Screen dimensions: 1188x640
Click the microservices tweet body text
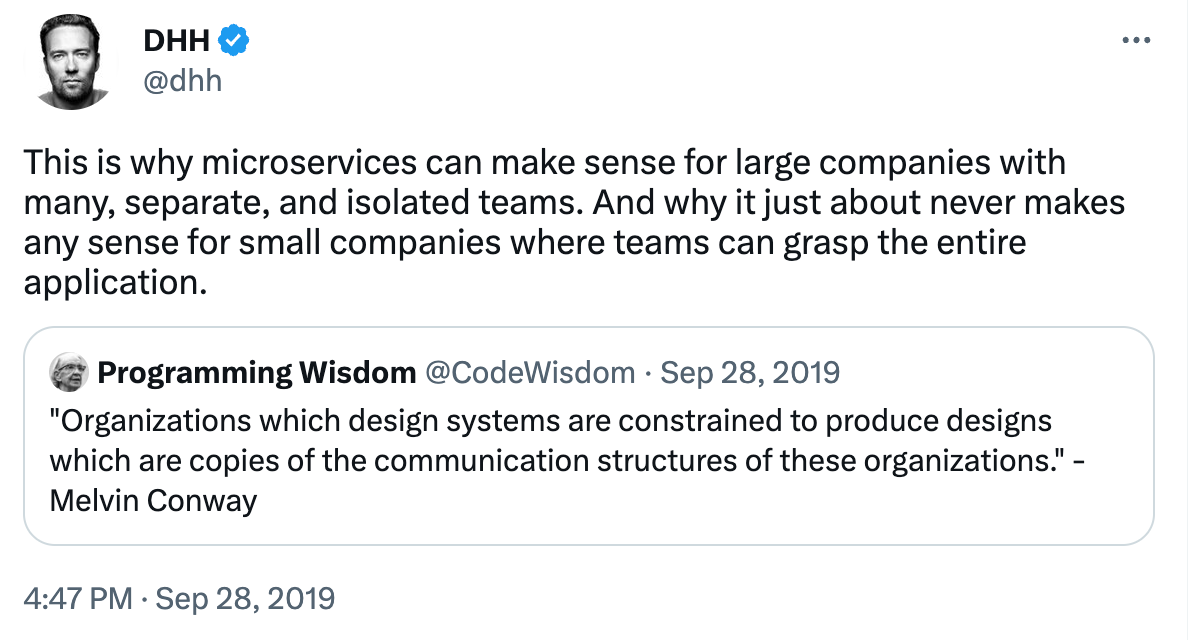[570, 221]
